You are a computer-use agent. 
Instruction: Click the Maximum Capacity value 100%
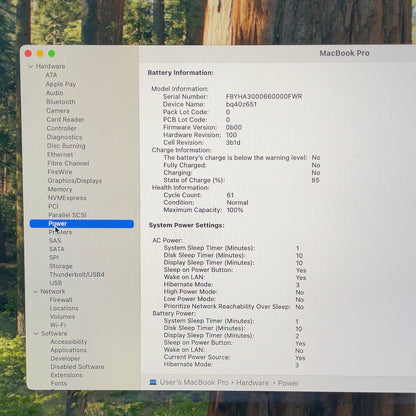pos(235,210)
